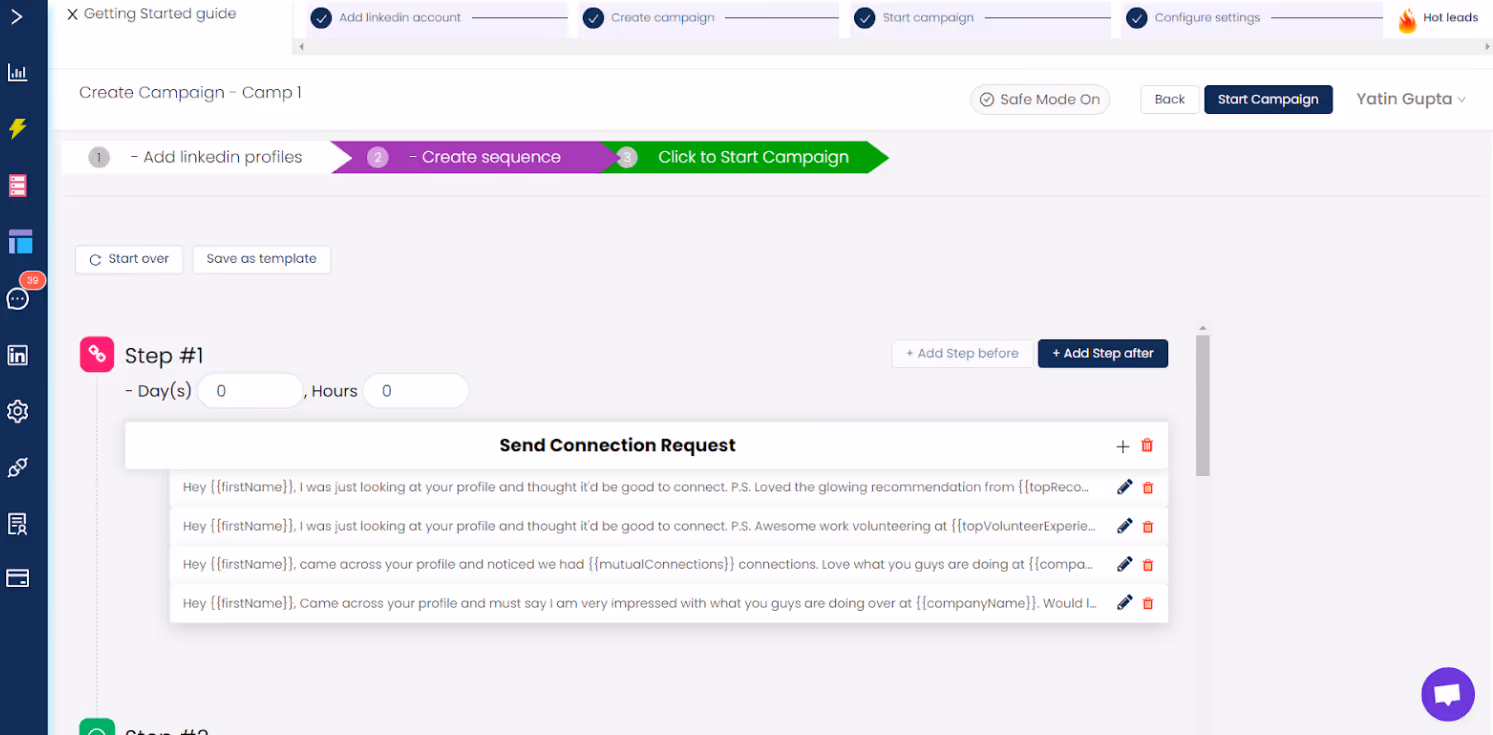Click the LinkedIn icon in the sidebar
Screen dimensions: 1493x735
click(17, 355)
